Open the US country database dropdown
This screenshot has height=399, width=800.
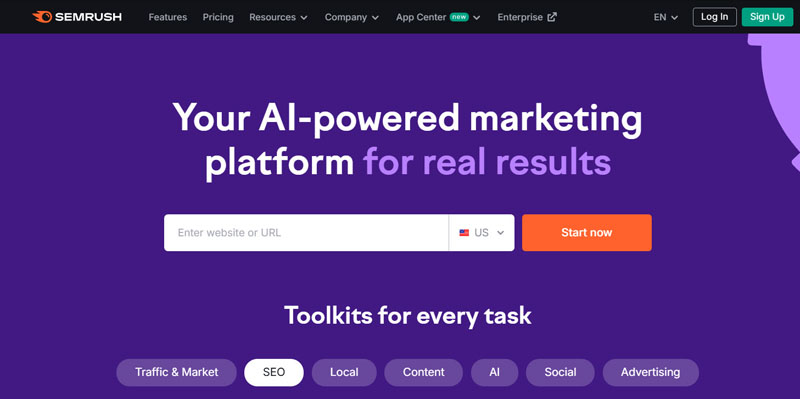pos(482,233)
